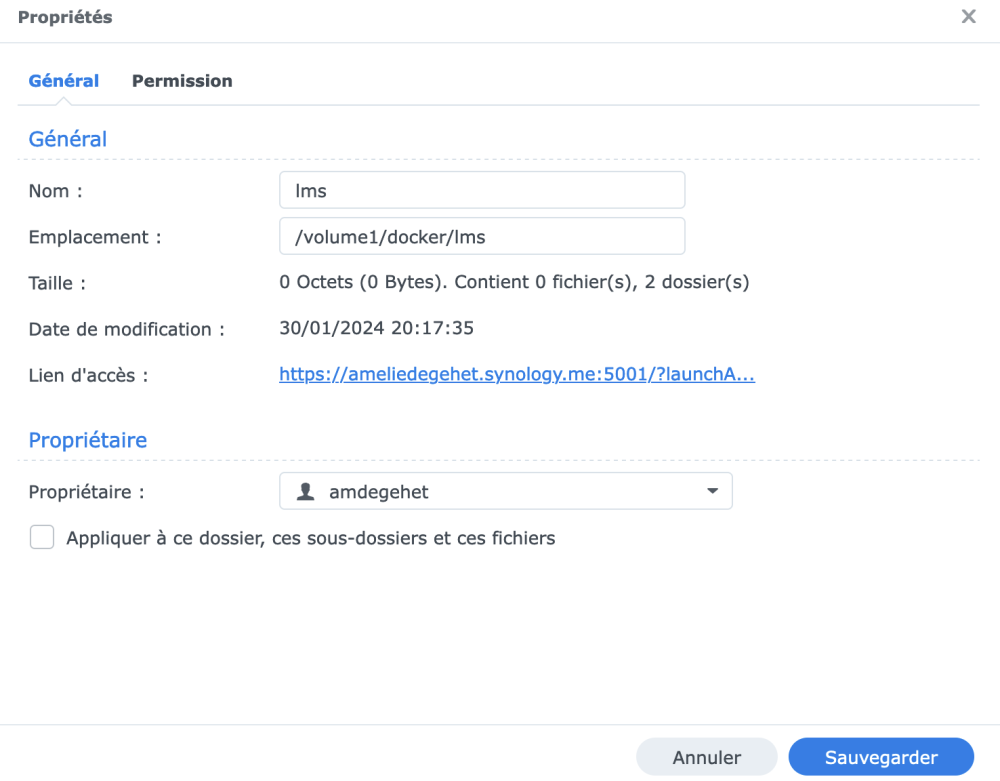Click the 'Propriétaire :' field label
1000x781 pixels.
tap(86, 492)
